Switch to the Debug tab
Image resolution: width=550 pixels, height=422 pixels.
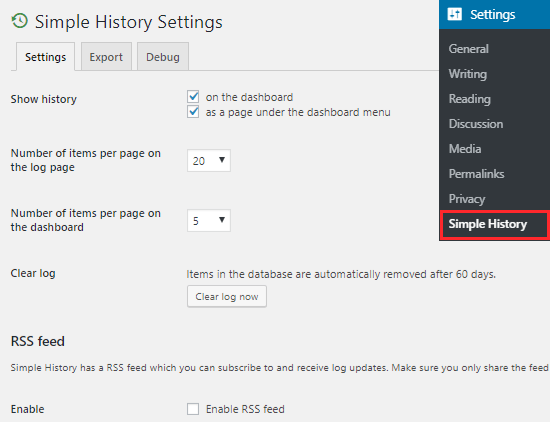[163, 57]
